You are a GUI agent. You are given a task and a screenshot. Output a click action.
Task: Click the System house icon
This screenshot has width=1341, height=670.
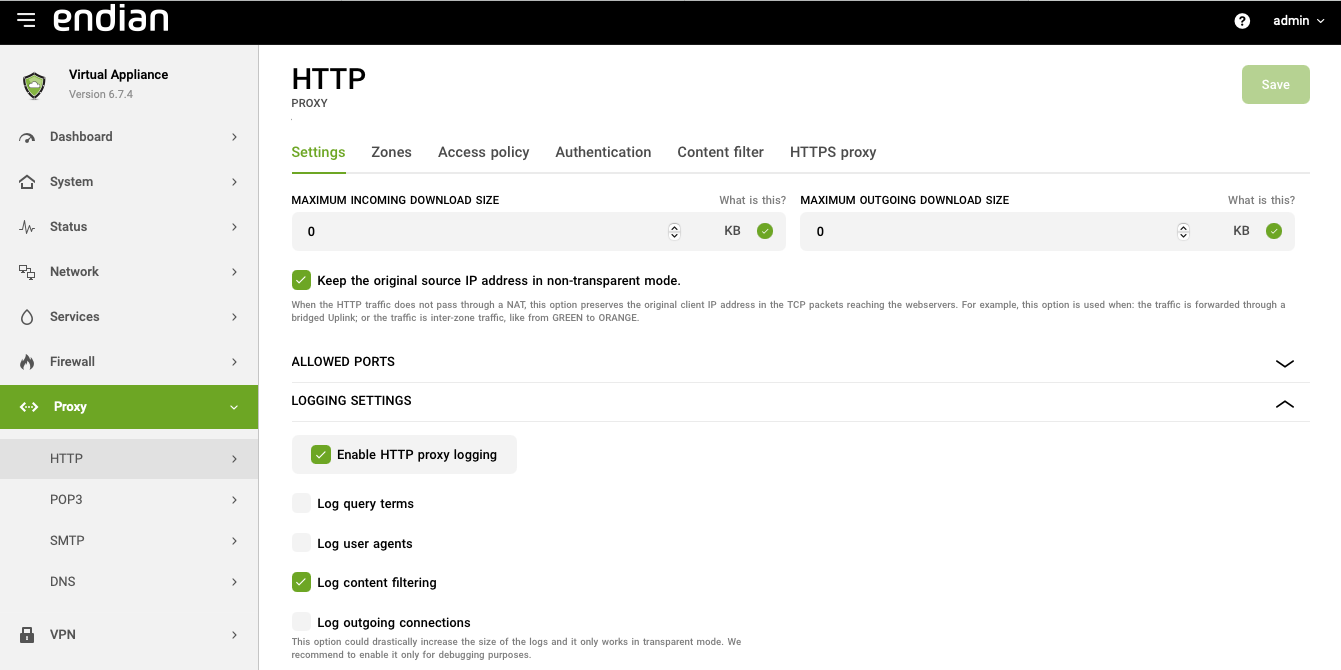click(27, 182)
